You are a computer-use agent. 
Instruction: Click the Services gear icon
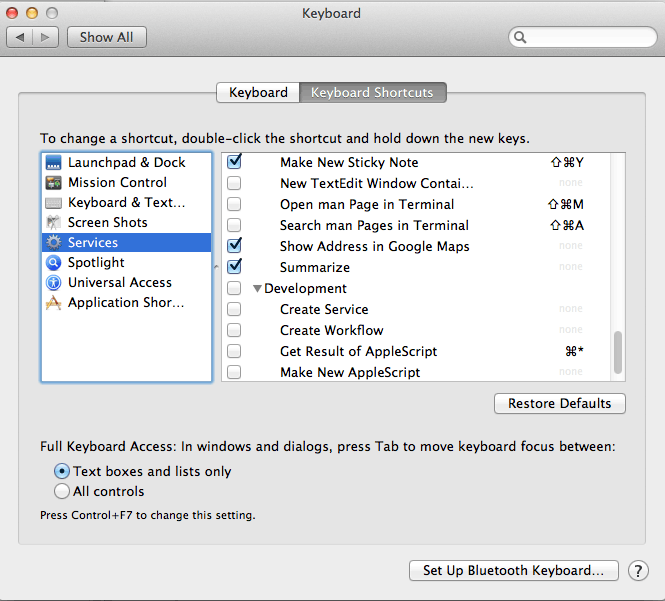53,242
